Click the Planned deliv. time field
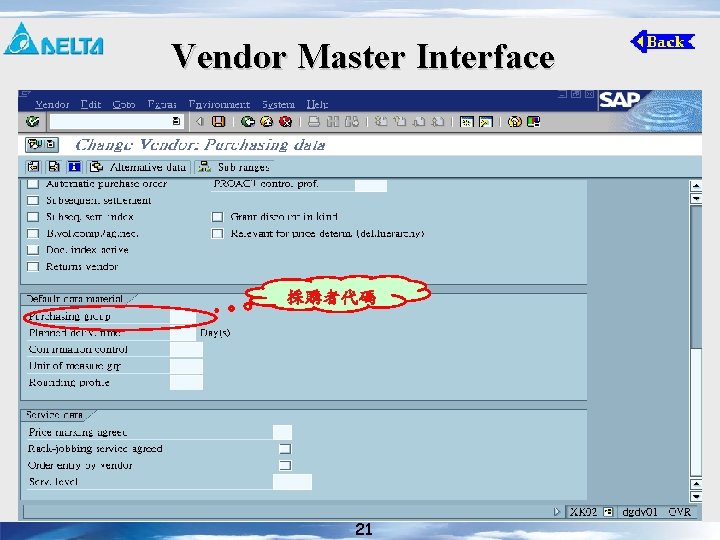Viewport: 720px width, 540px height. pyautogui.click(x=183, y=333)
